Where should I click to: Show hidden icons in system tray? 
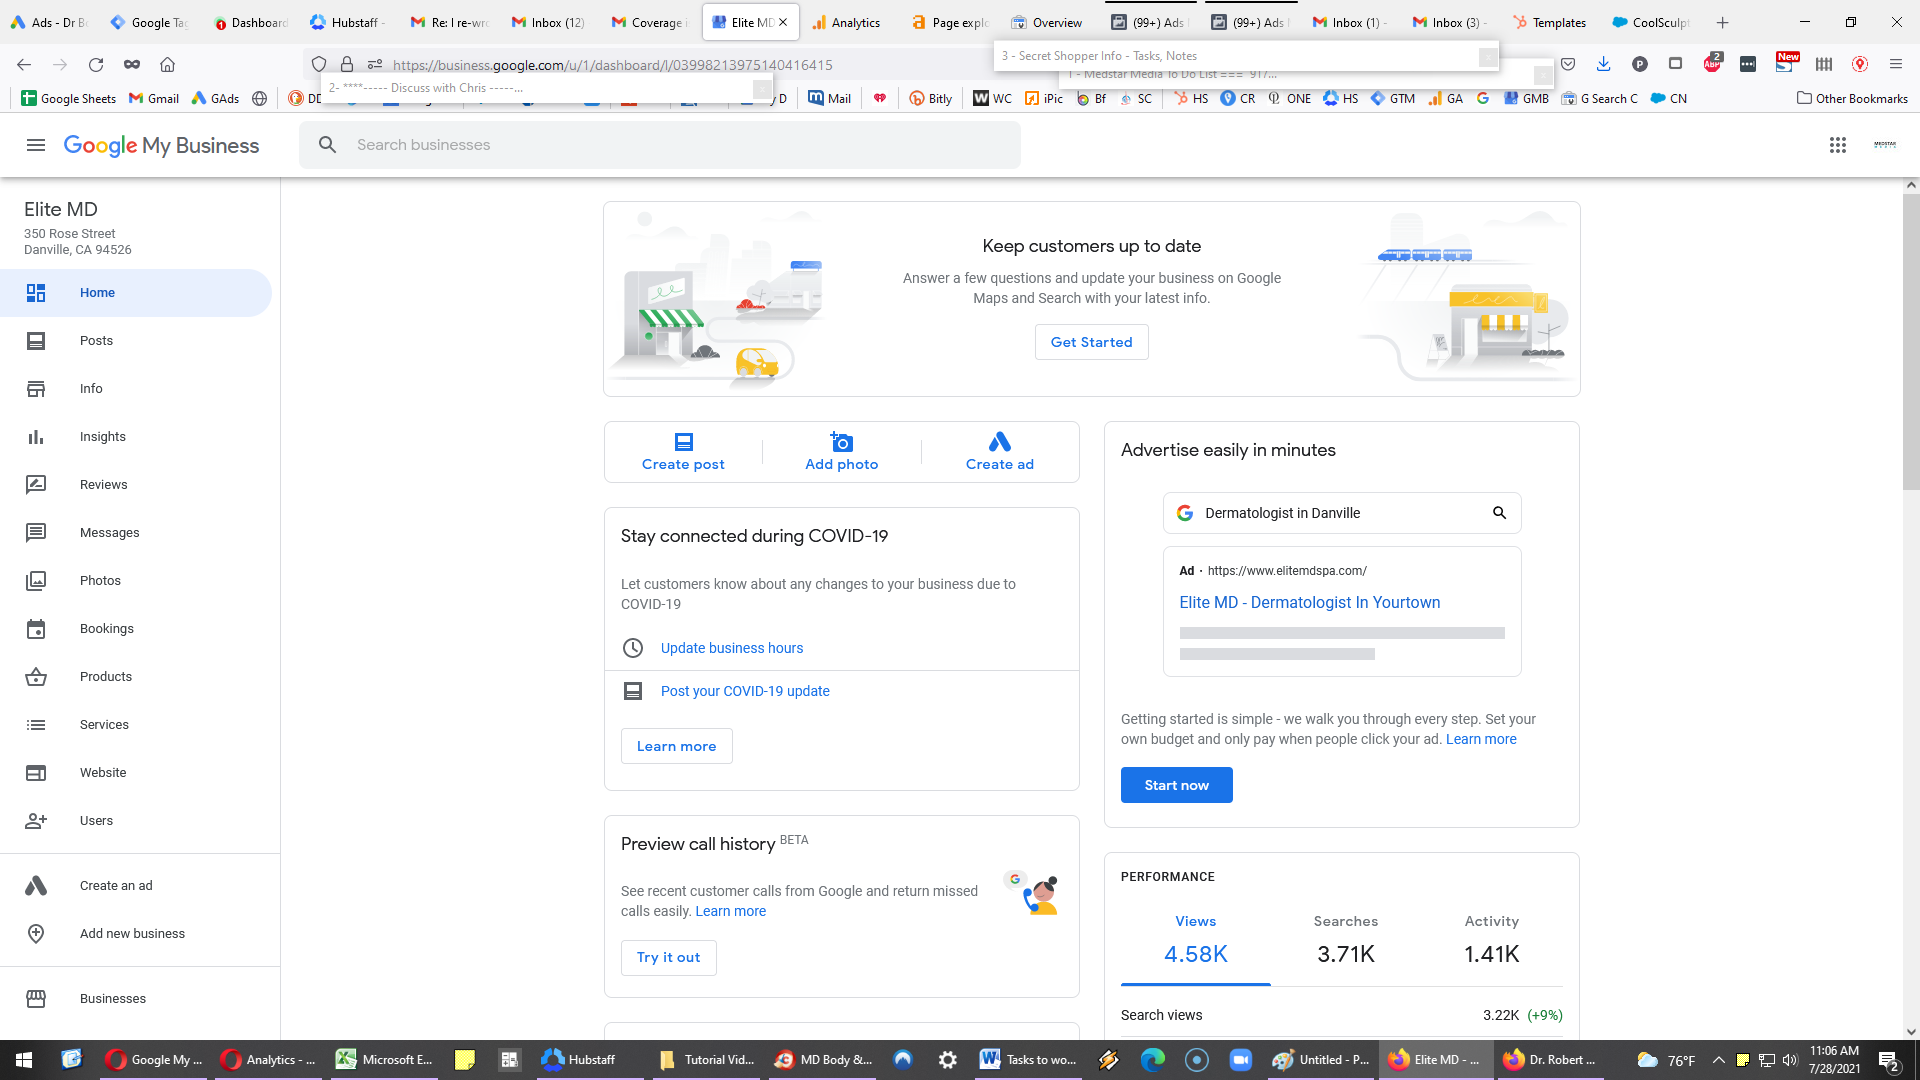click(x=1718, y=1060)
